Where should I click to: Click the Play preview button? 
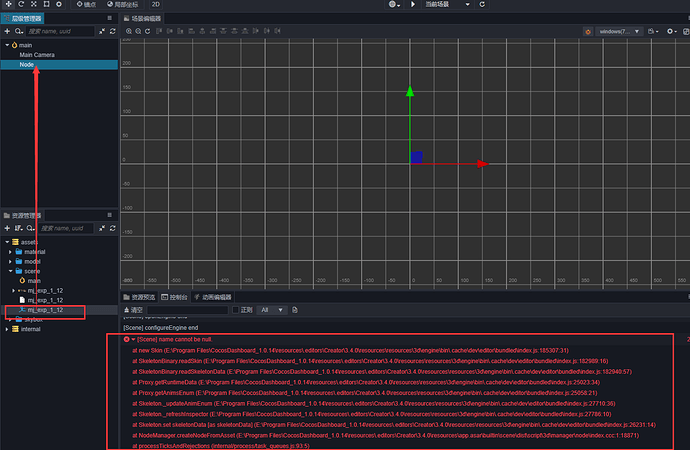(413, 4)
